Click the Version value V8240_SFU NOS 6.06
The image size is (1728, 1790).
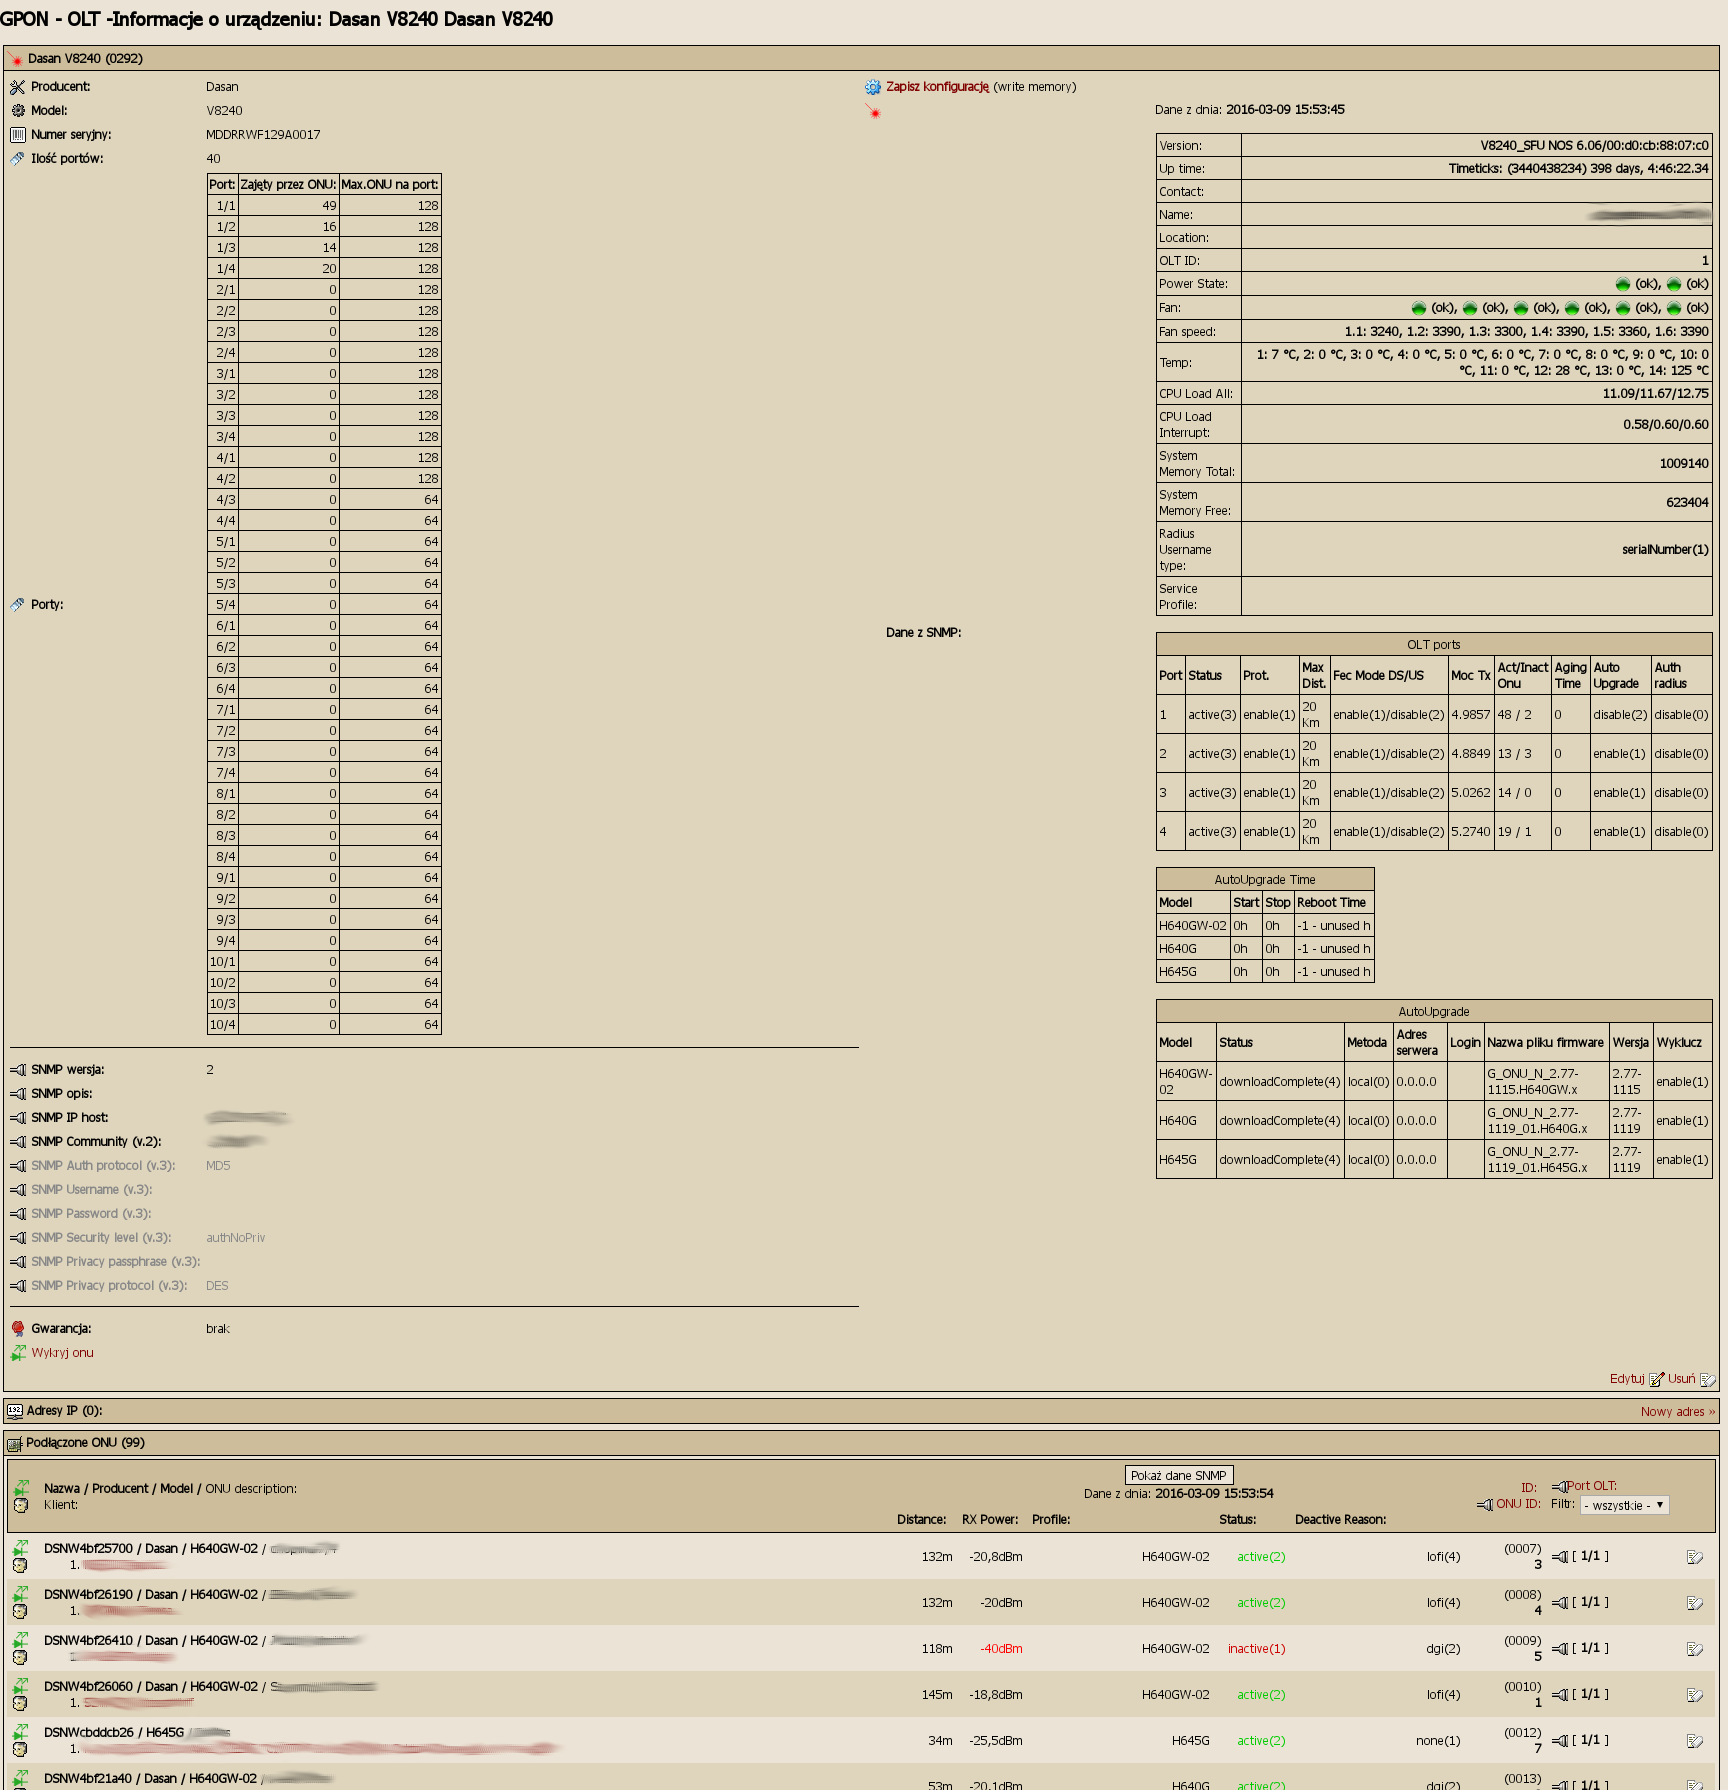click(x=1594, y=146)
